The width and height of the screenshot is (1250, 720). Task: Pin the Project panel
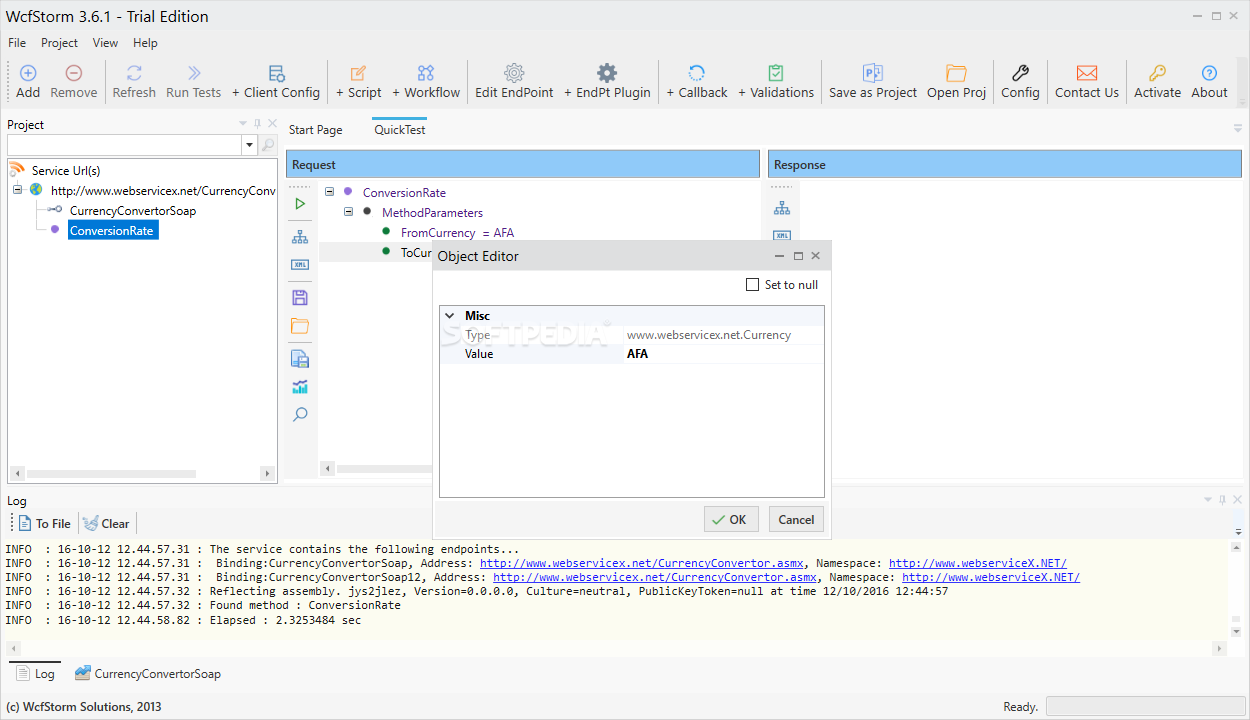click(x=257, y=125)
